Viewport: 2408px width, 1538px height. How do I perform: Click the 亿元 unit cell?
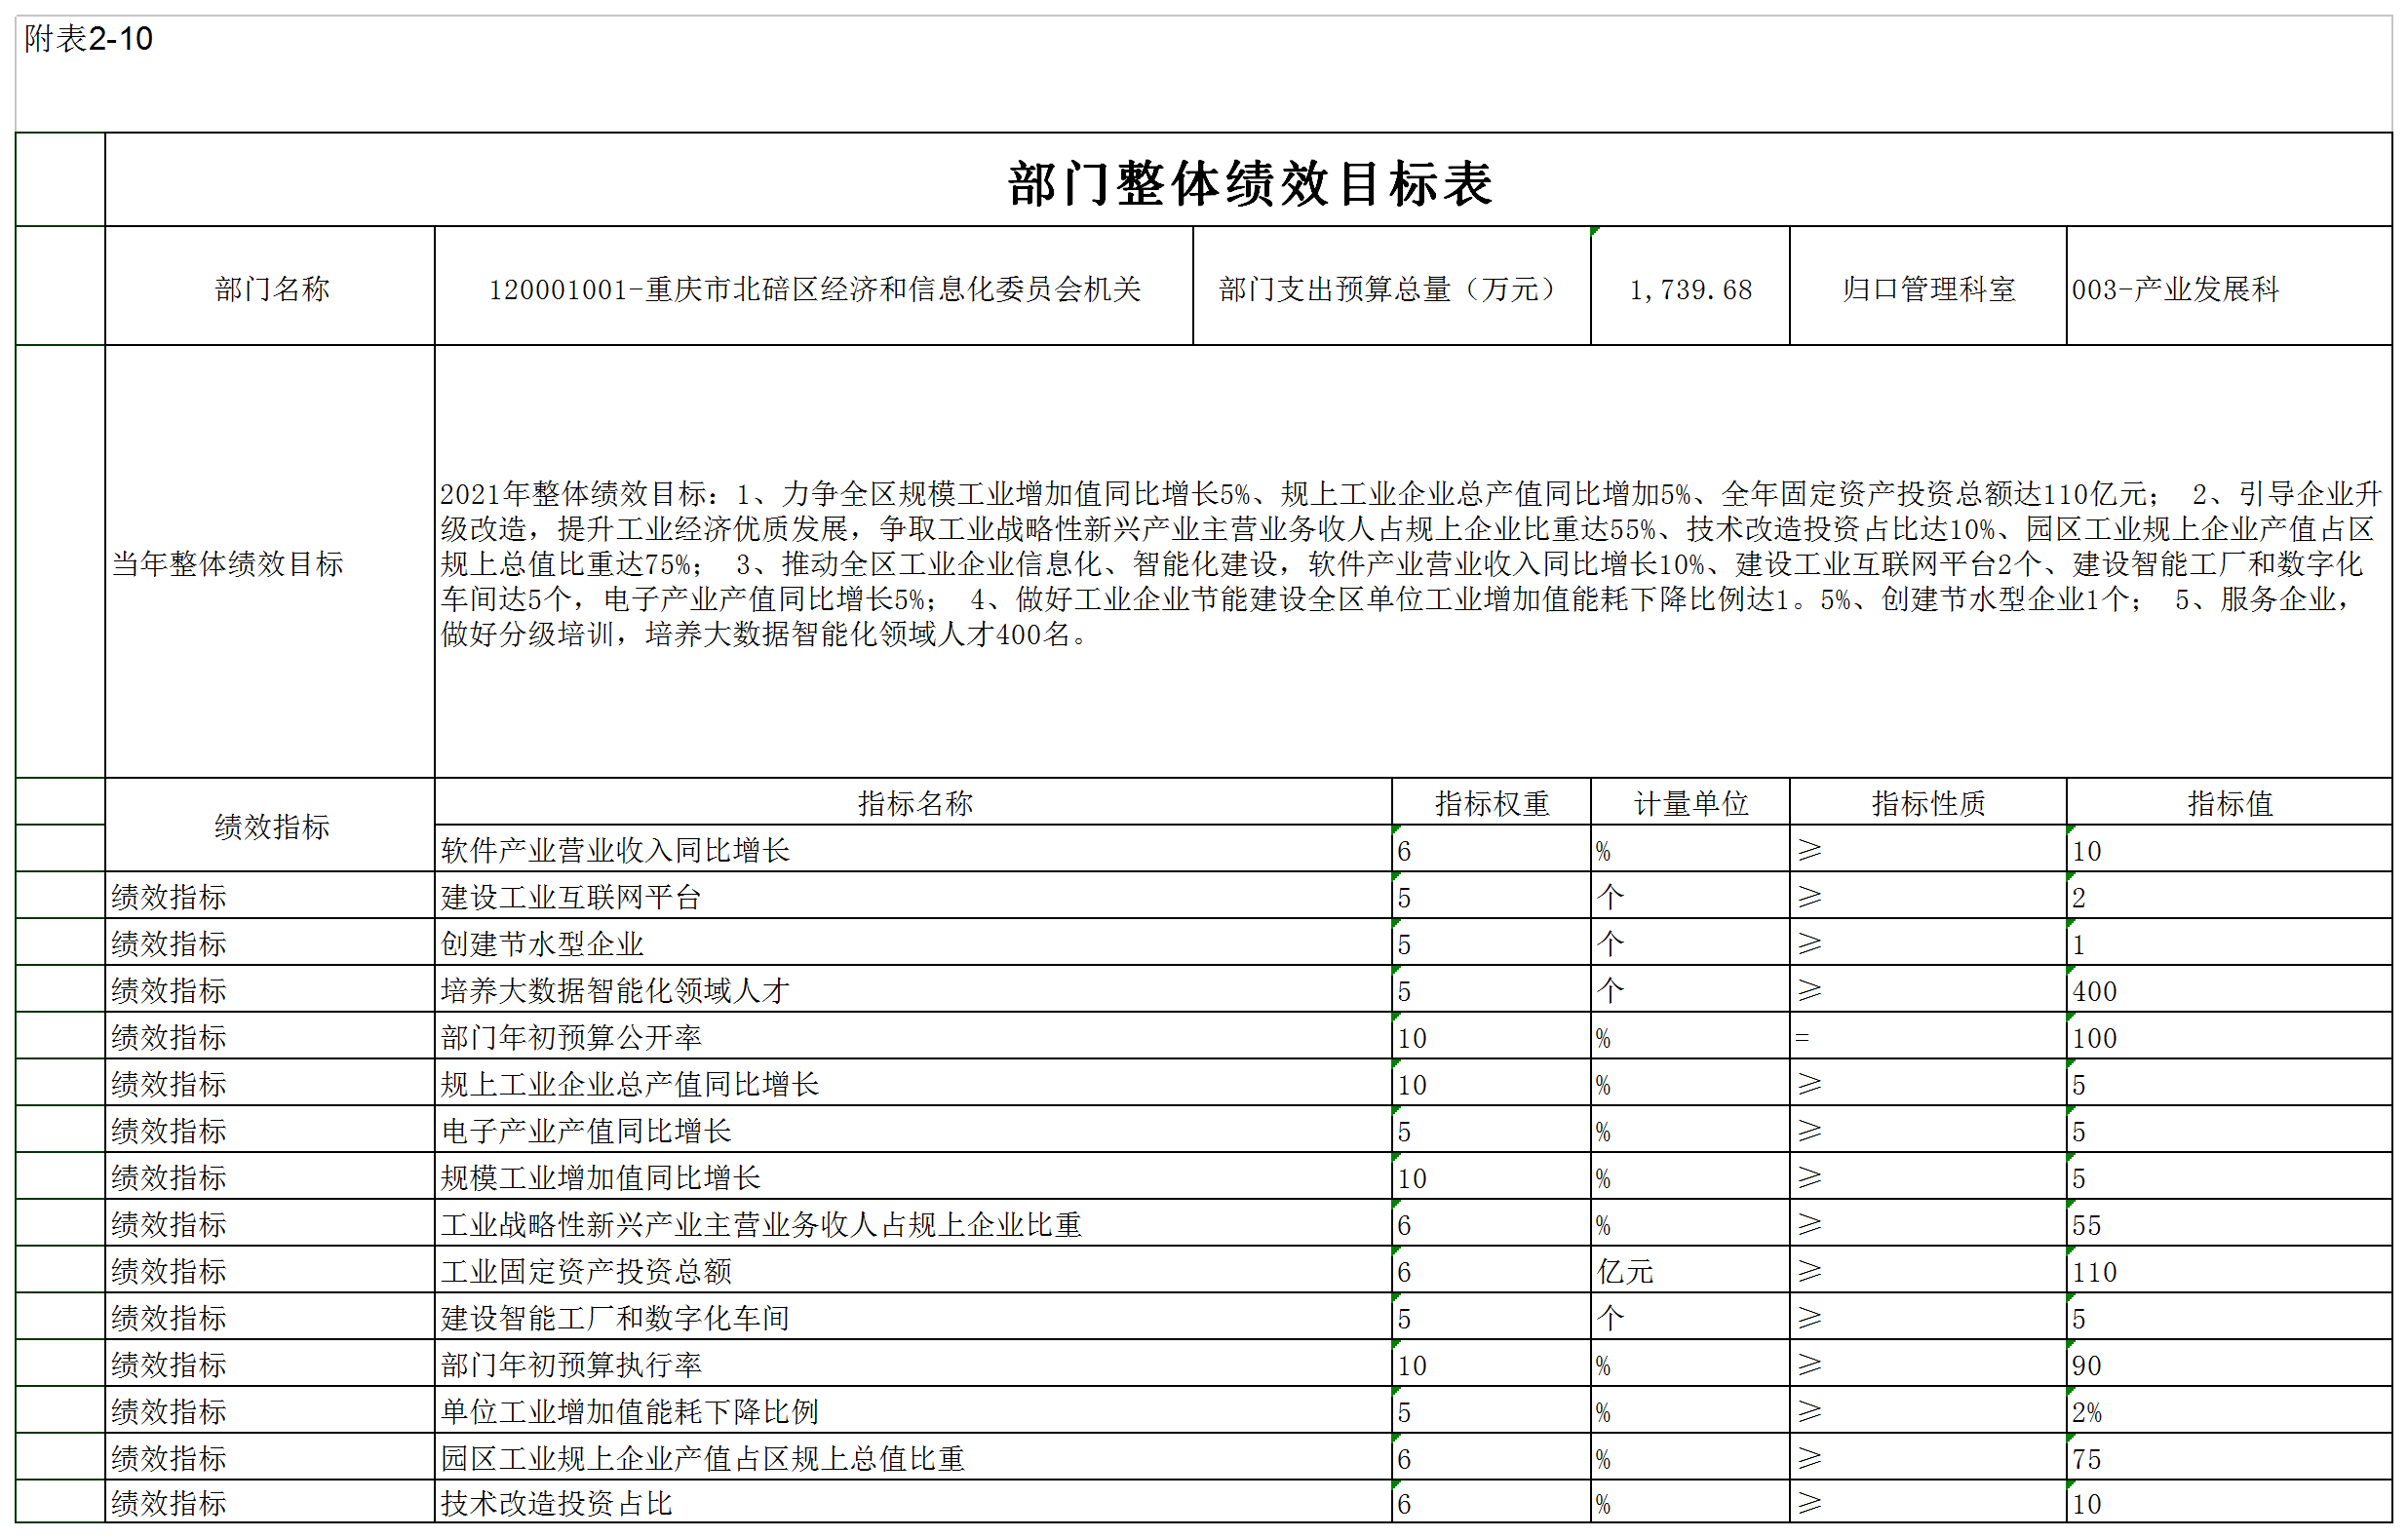click(1690, 1270)
